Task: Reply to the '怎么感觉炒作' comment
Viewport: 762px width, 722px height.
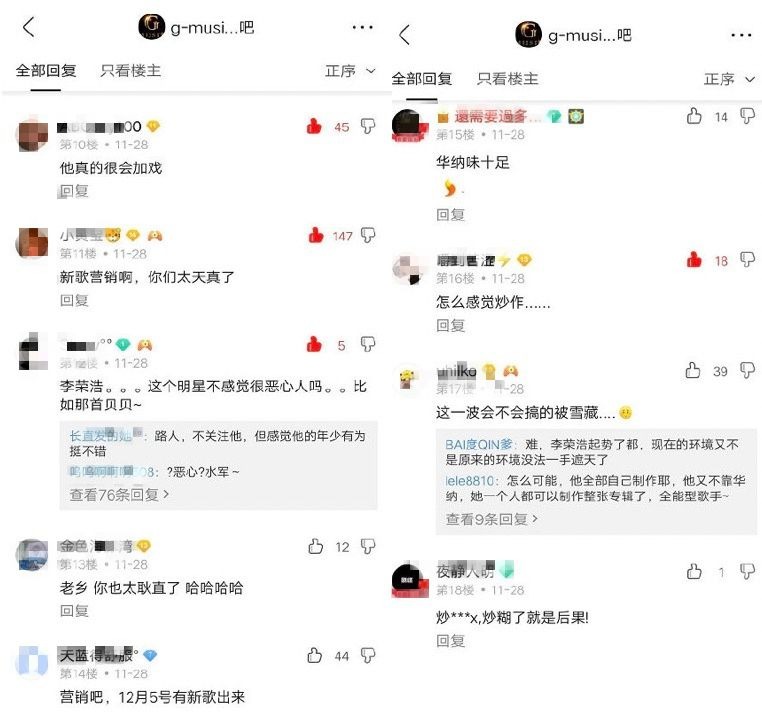Action: 450,325
